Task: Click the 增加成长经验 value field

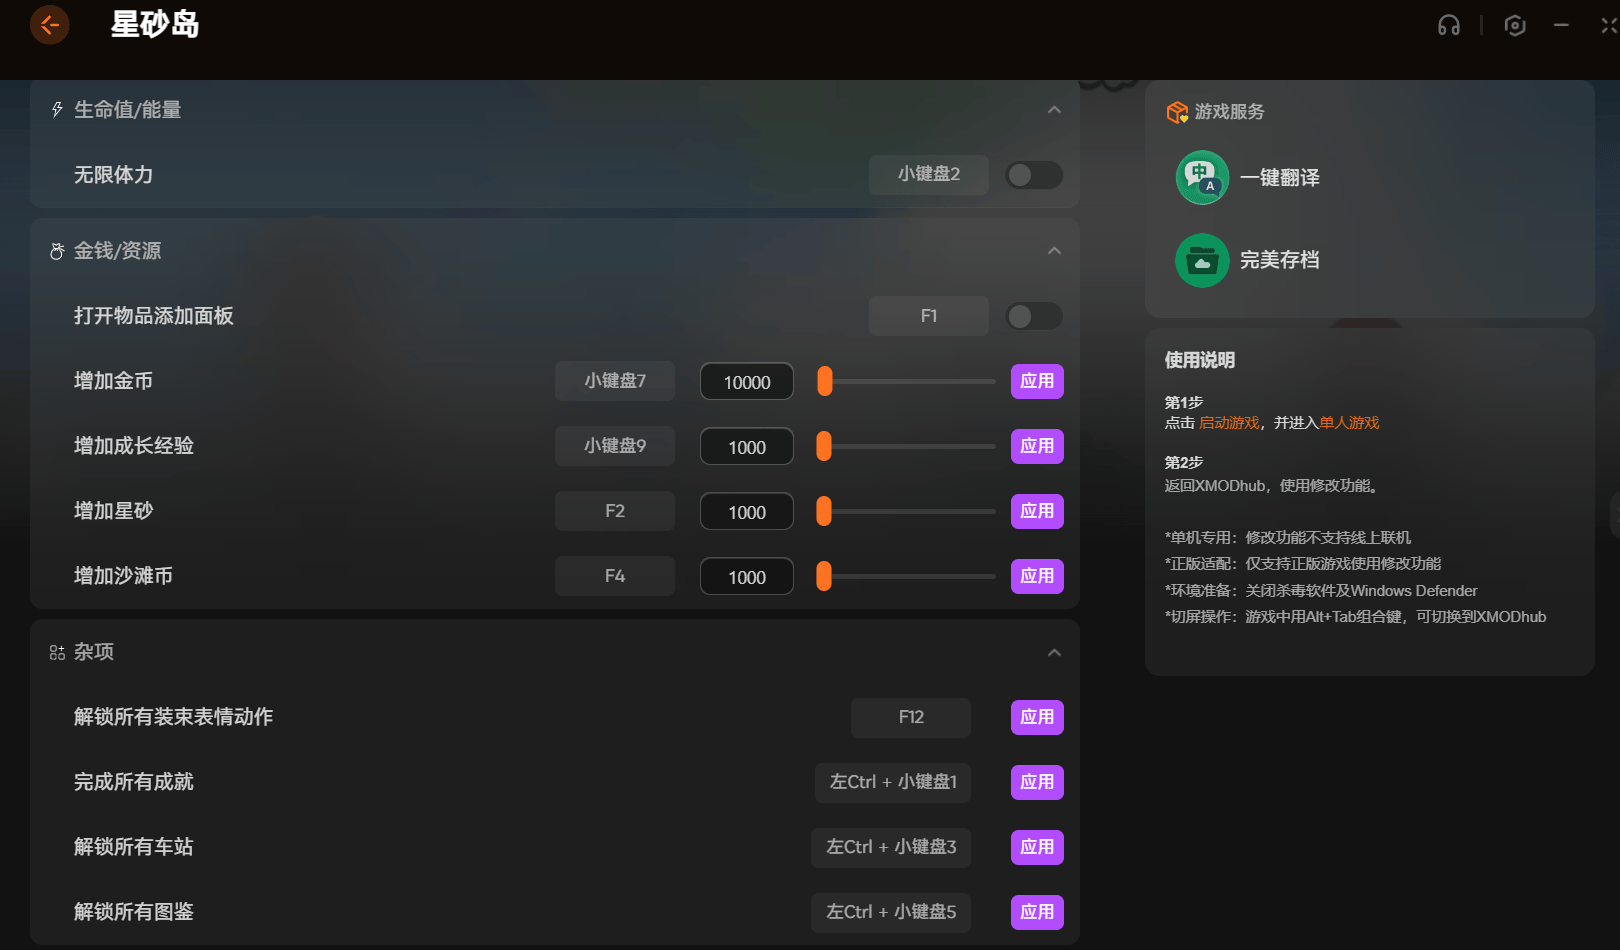Action: pos(747,447)
